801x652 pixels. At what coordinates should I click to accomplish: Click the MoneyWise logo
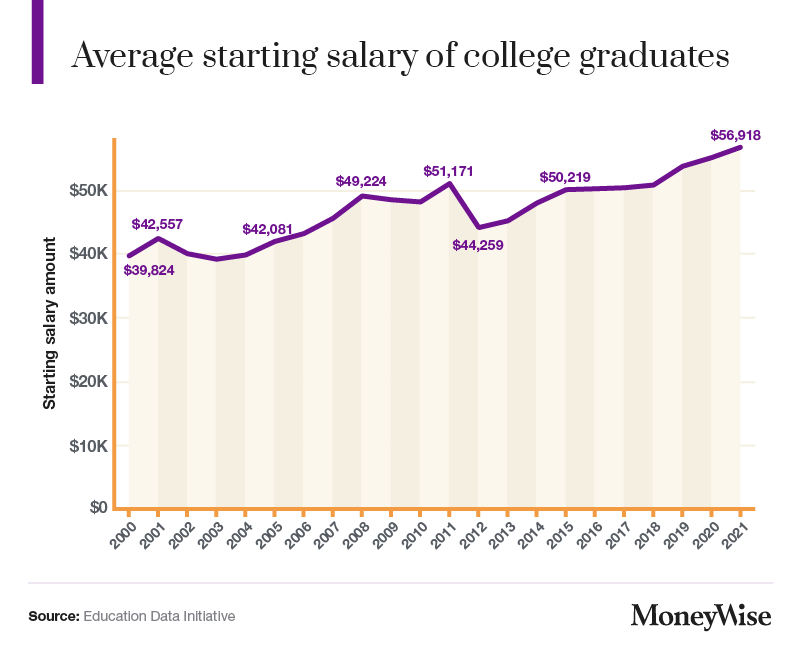700,617
